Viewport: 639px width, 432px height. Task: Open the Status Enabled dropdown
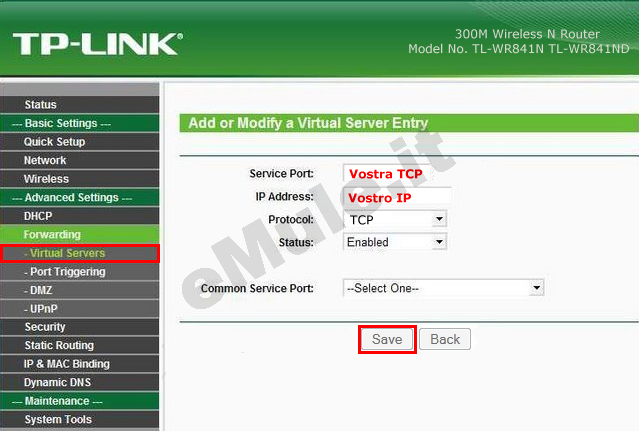(395, 242)
